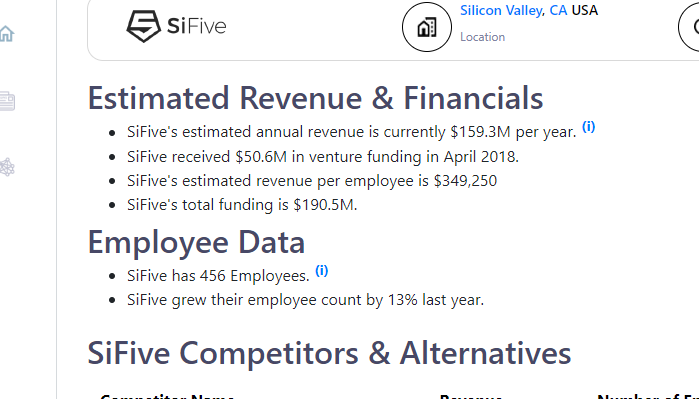Open the employee count info (i) icon

321,271
